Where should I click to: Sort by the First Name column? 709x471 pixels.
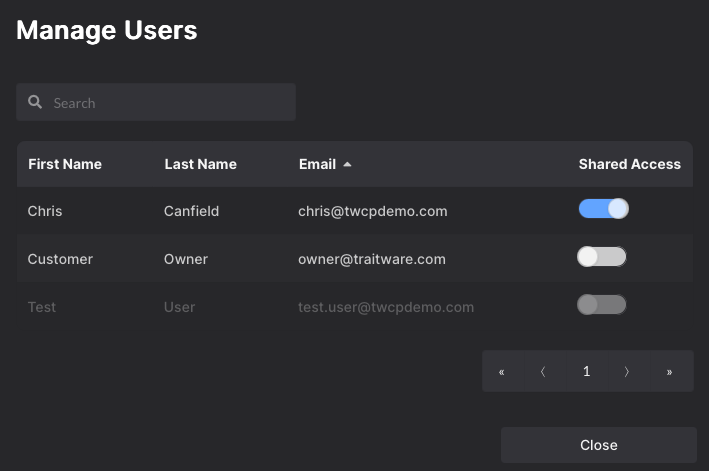coord(65,164)
